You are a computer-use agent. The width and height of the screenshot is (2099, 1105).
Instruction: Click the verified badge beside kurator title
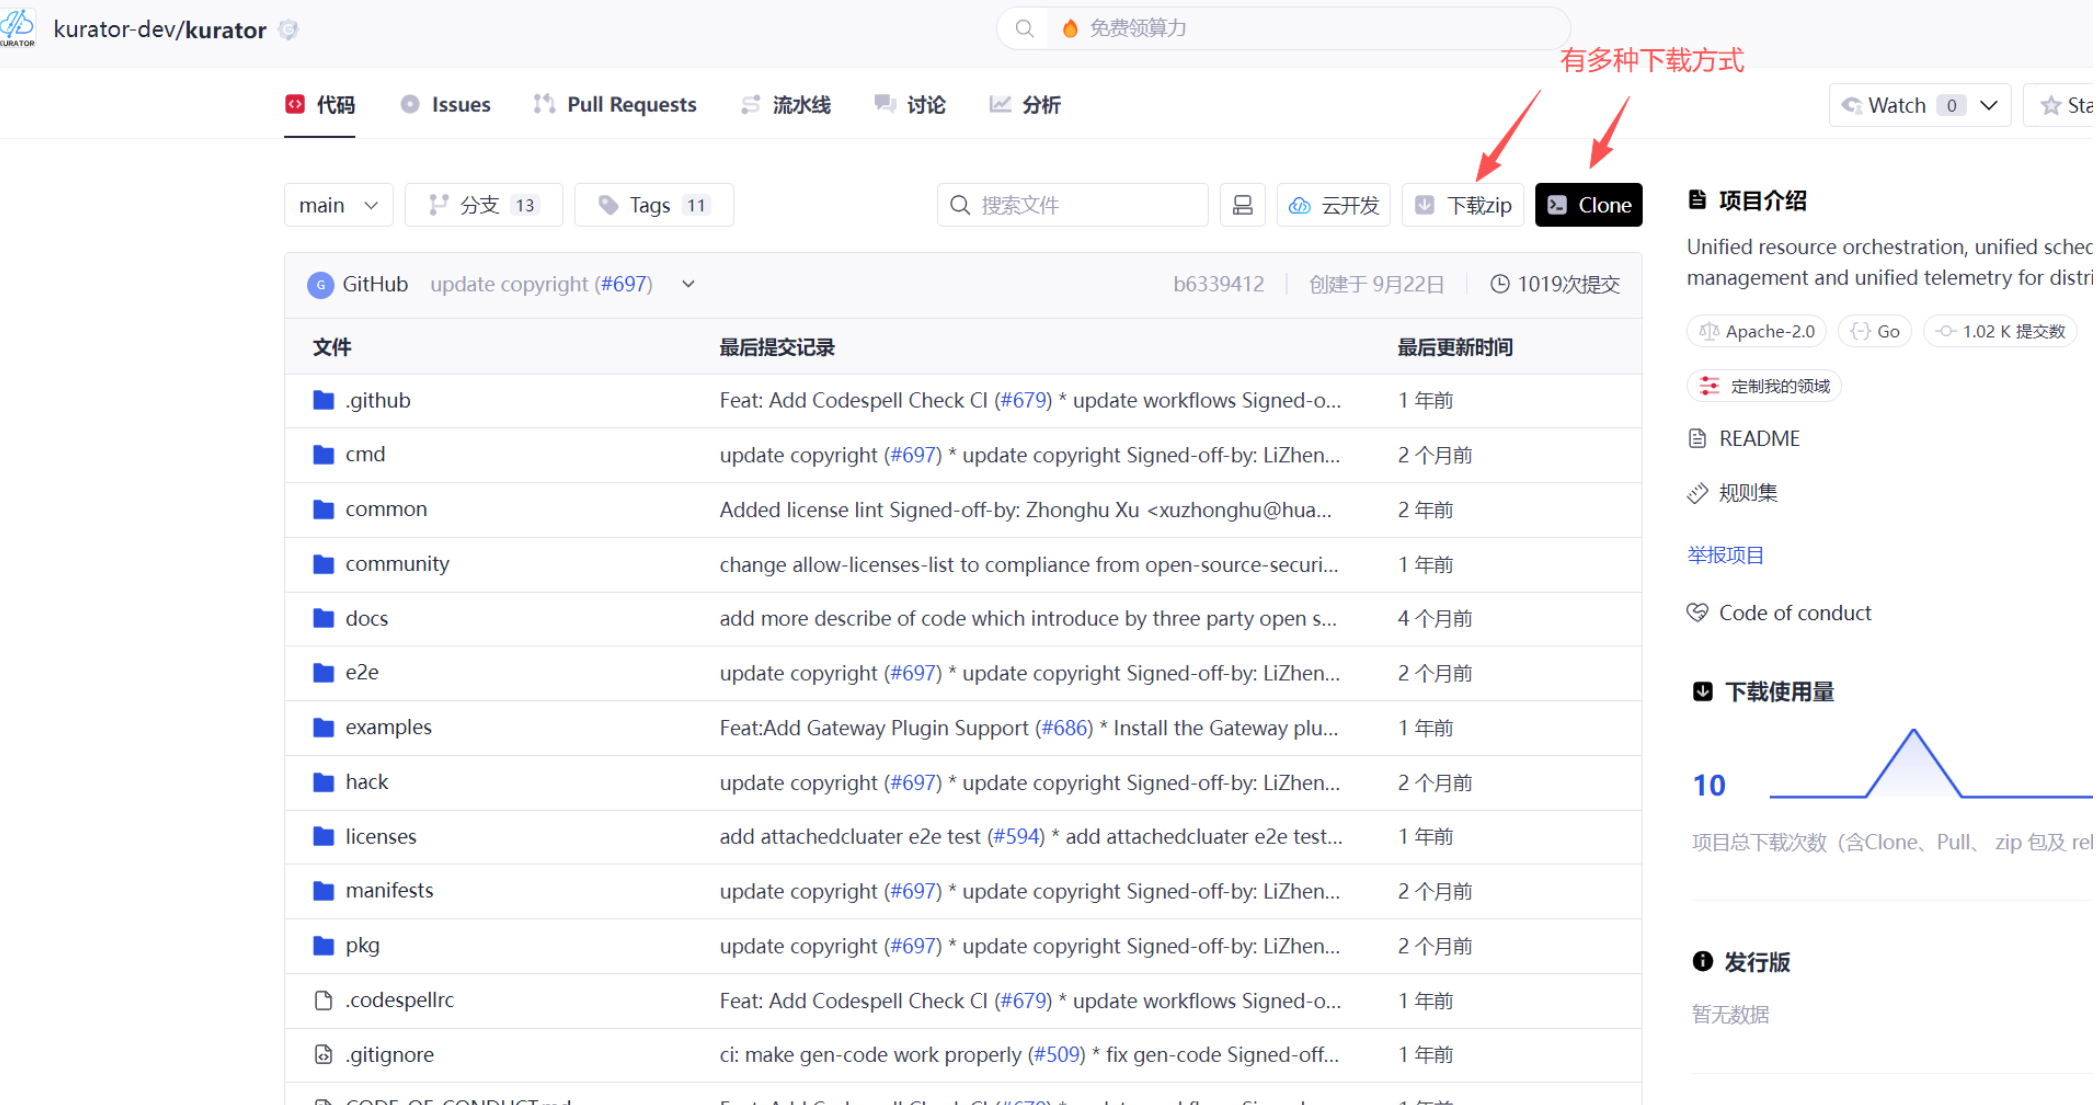tap(289, 30)
